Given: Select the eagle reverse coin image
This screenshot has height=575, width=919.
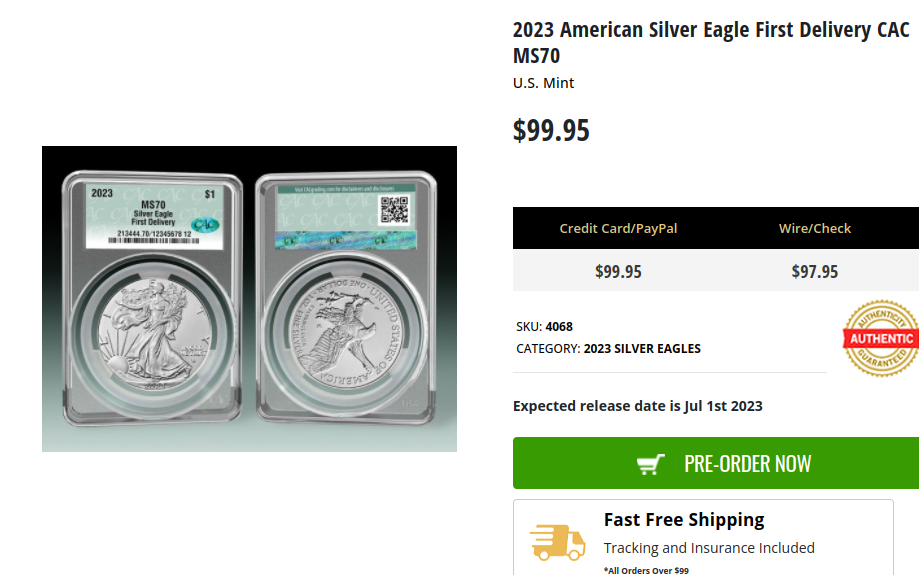Looking at the screenshot, I should click(x=345, y=332).
